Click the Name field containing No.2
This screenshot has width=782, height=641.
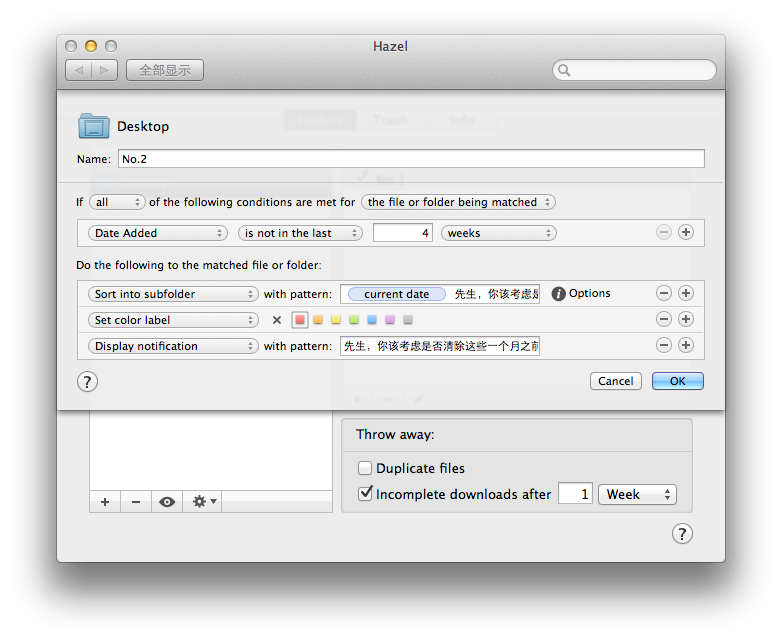411,159
